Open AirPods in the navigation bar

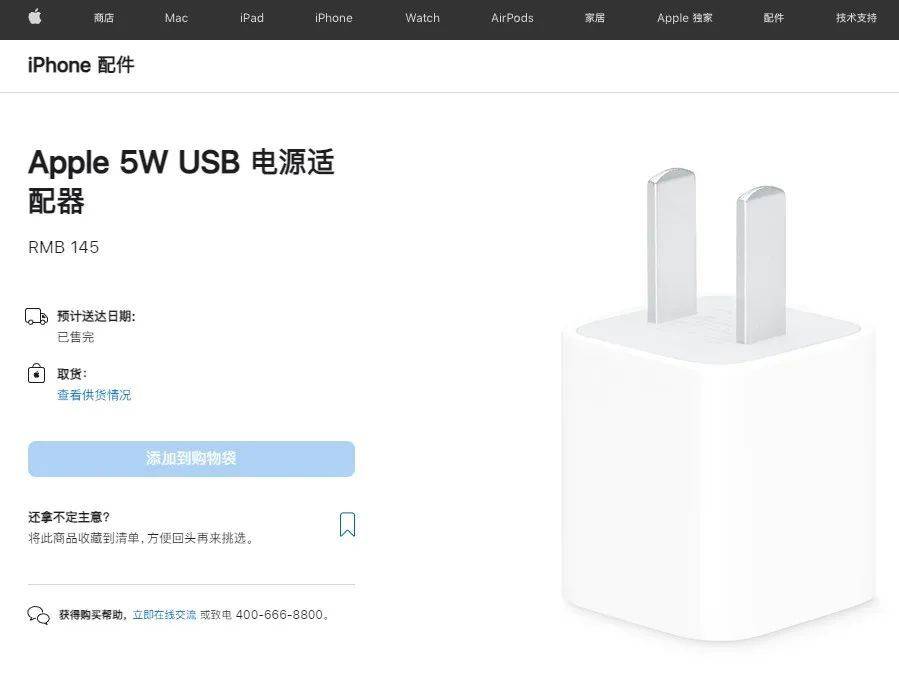(512, 18)
